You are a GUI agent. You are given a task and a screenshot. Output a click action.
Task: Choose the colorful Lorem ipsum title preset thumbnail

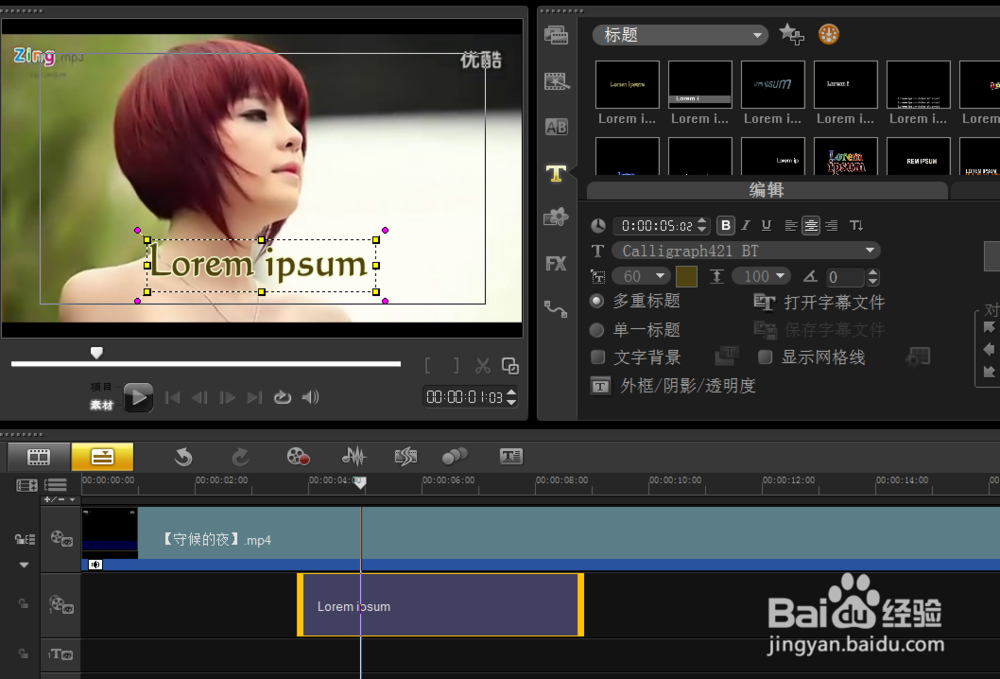click(846, 157)
